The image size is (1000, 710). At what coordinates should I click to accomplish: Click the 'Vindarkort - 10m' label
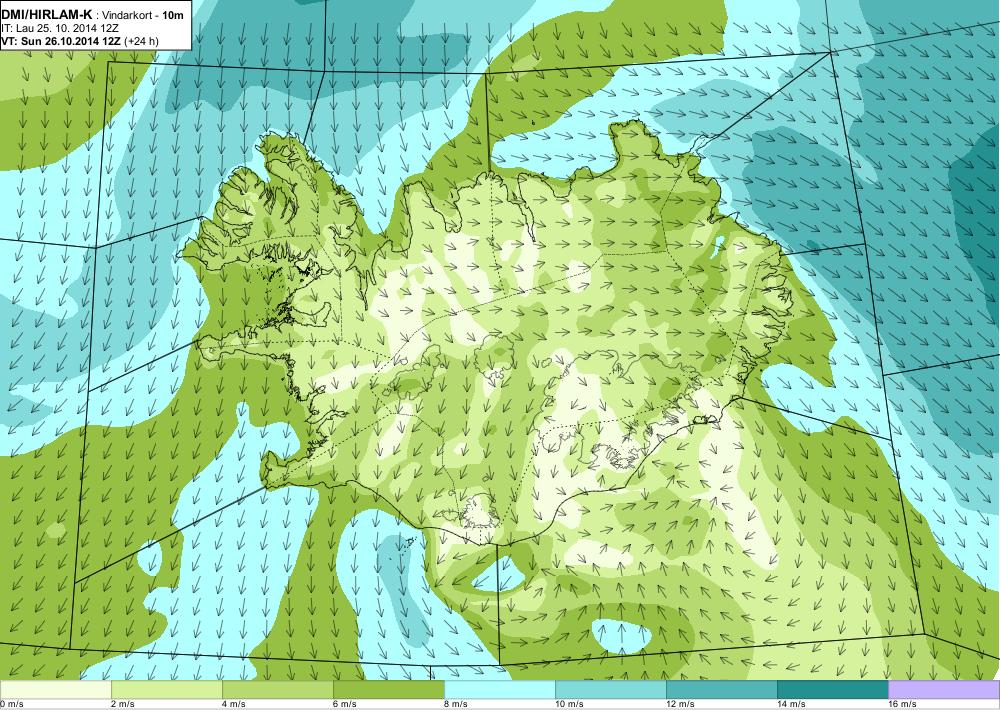141,16
